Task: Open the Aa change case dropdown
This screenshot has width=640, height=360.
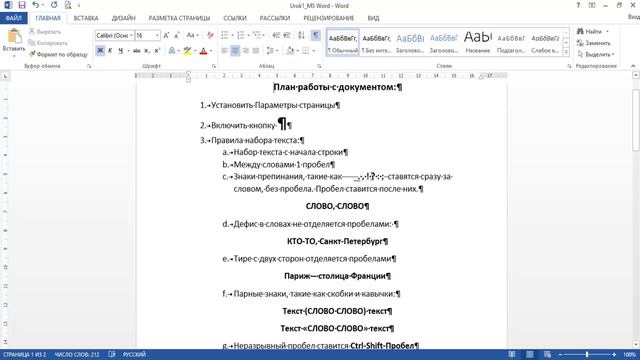Action: [x=192, y=36]
